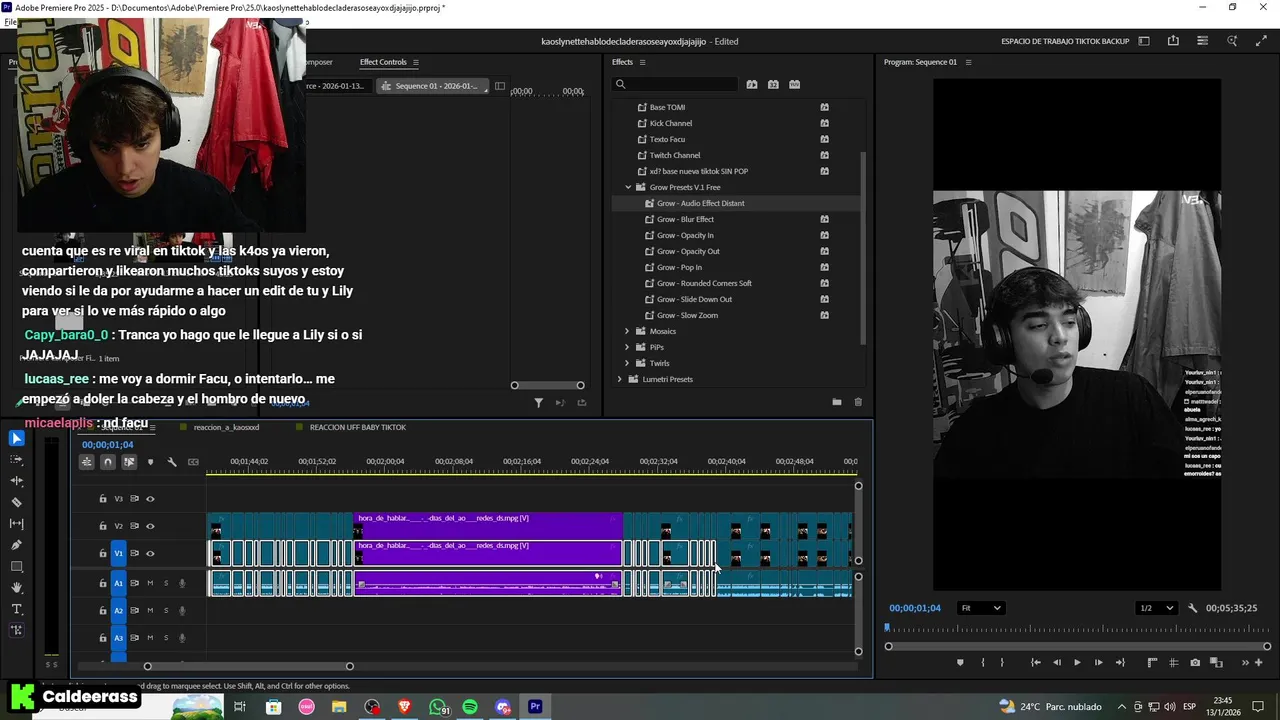This screenshot has height=720, width=1280.
Task: Switch to the Effect Controls tab
Action: point(383,62)
